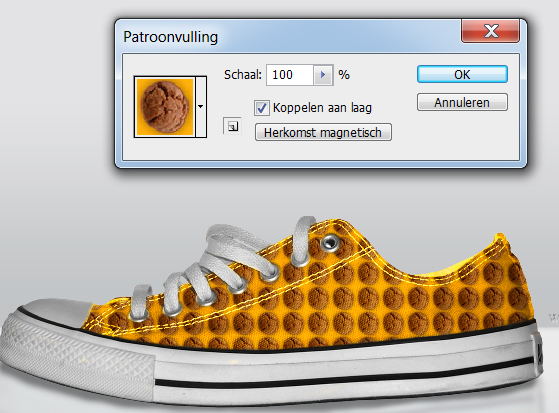Click the create new preset from pattern icon
Screen dimensions: 559x413
tap(232, 126)
